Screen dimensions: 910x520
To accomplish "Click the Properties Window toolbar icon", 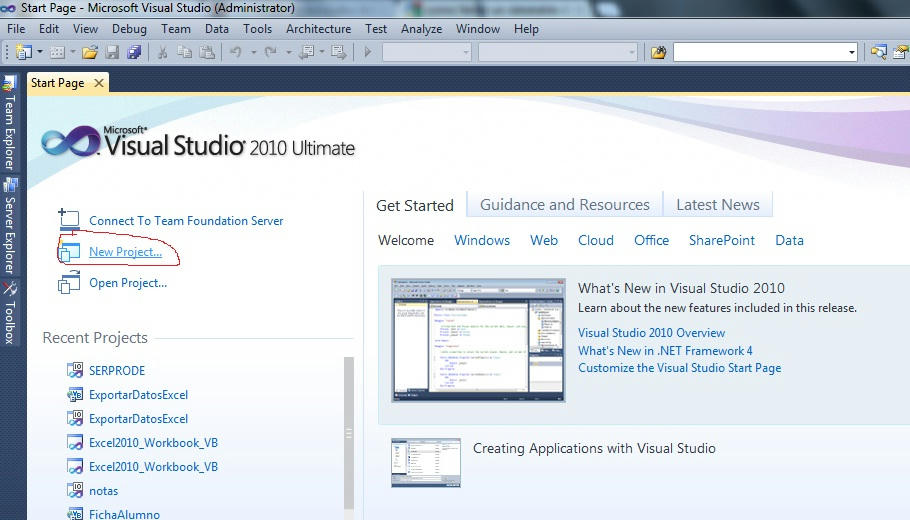I will tap(901, 53).
